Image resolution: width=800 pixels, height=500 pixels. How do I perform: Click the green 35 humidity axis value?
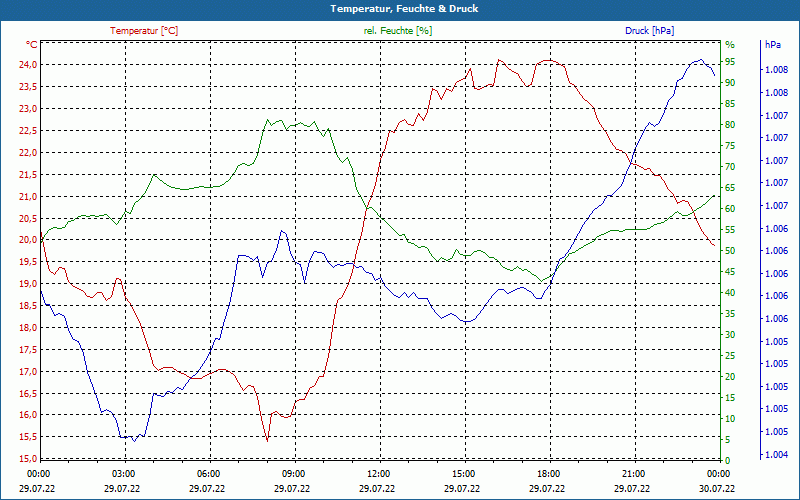[x=730, y=314]
